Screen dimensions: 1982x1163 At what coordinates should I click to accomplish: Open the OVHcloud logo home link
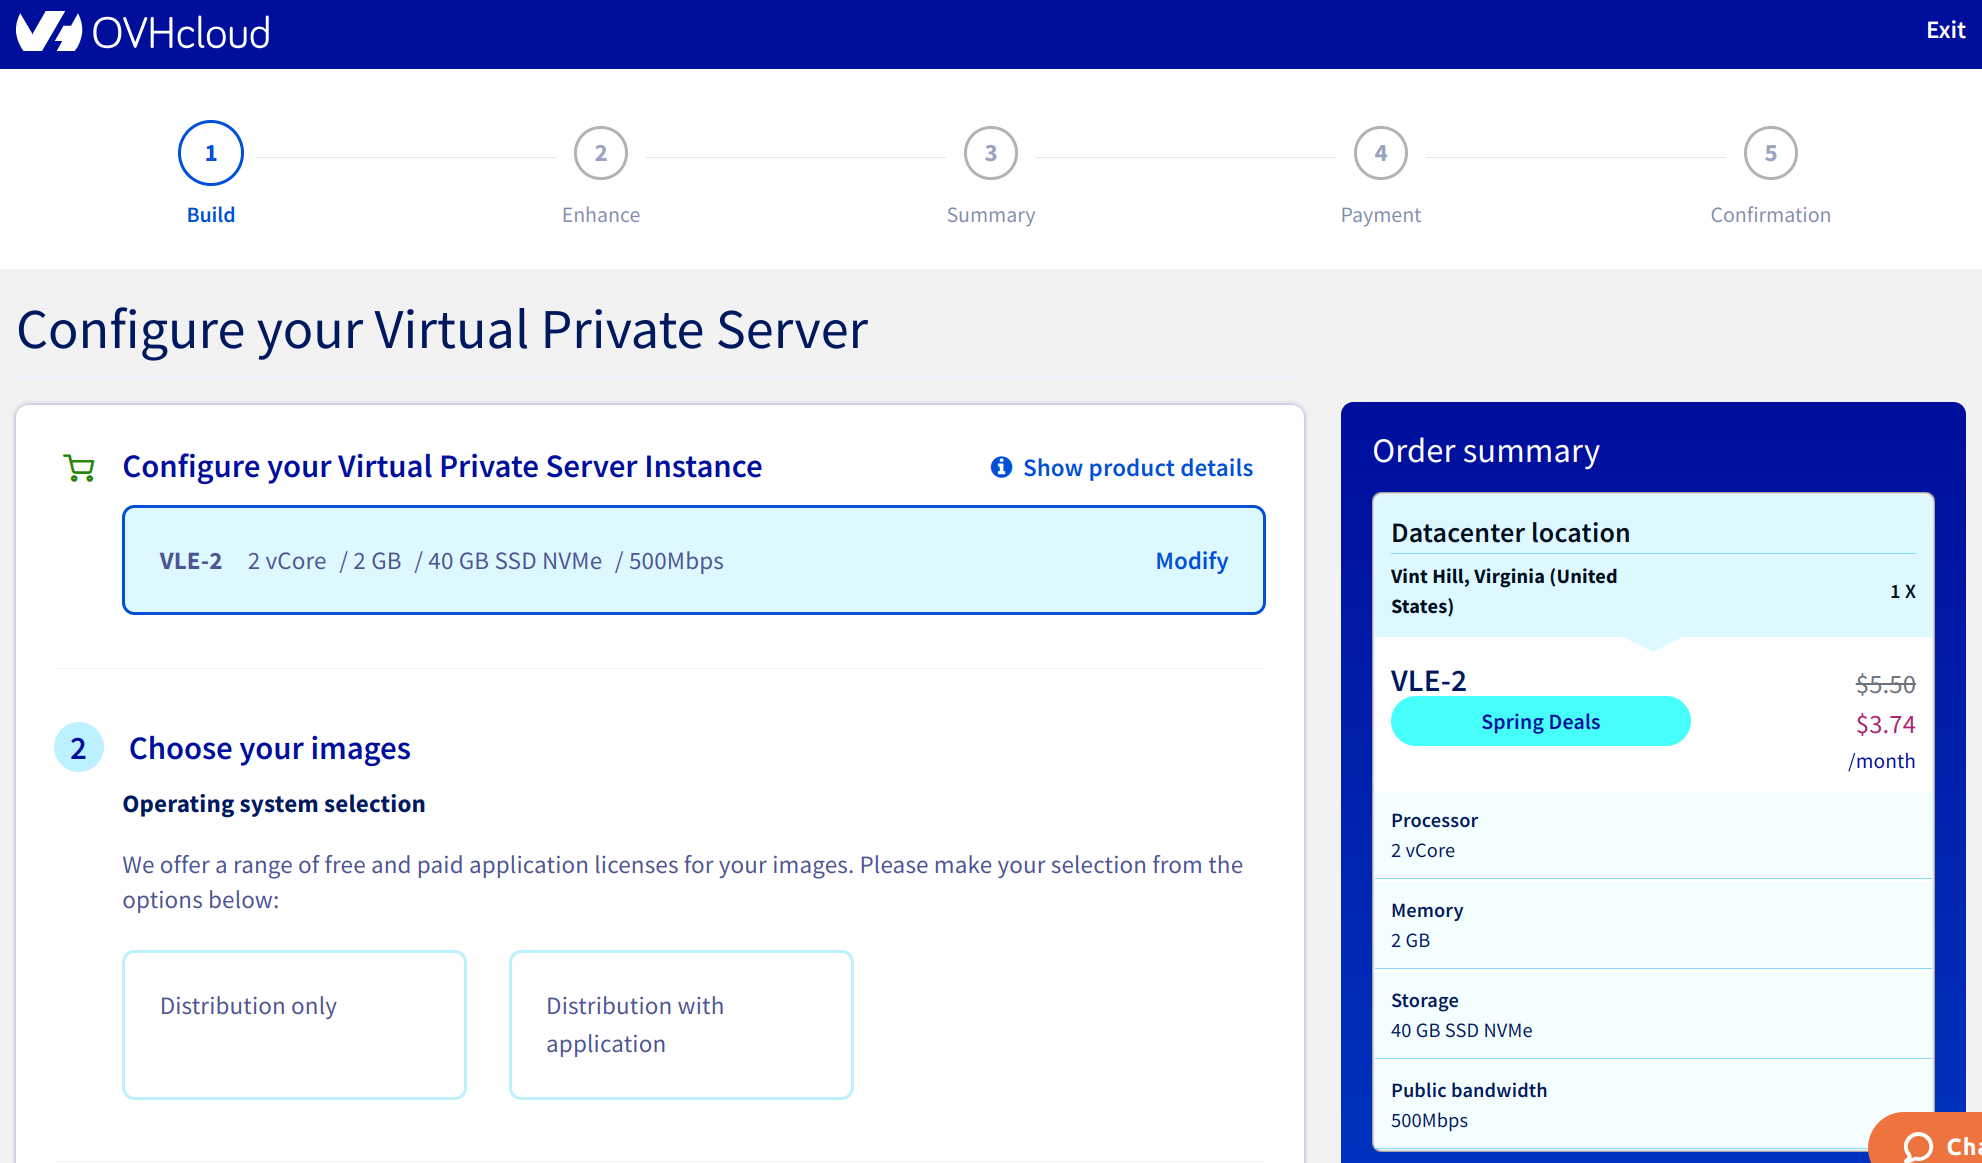point(143,33)
